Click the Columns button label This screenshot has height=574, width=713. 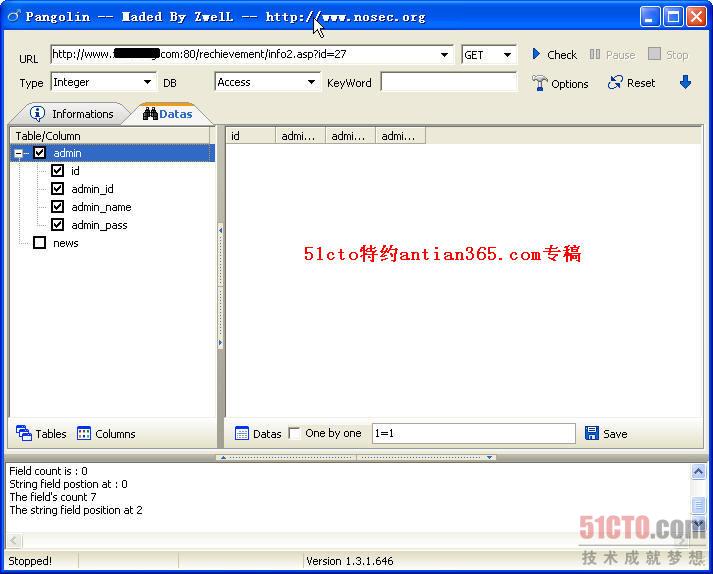(115, 434)
